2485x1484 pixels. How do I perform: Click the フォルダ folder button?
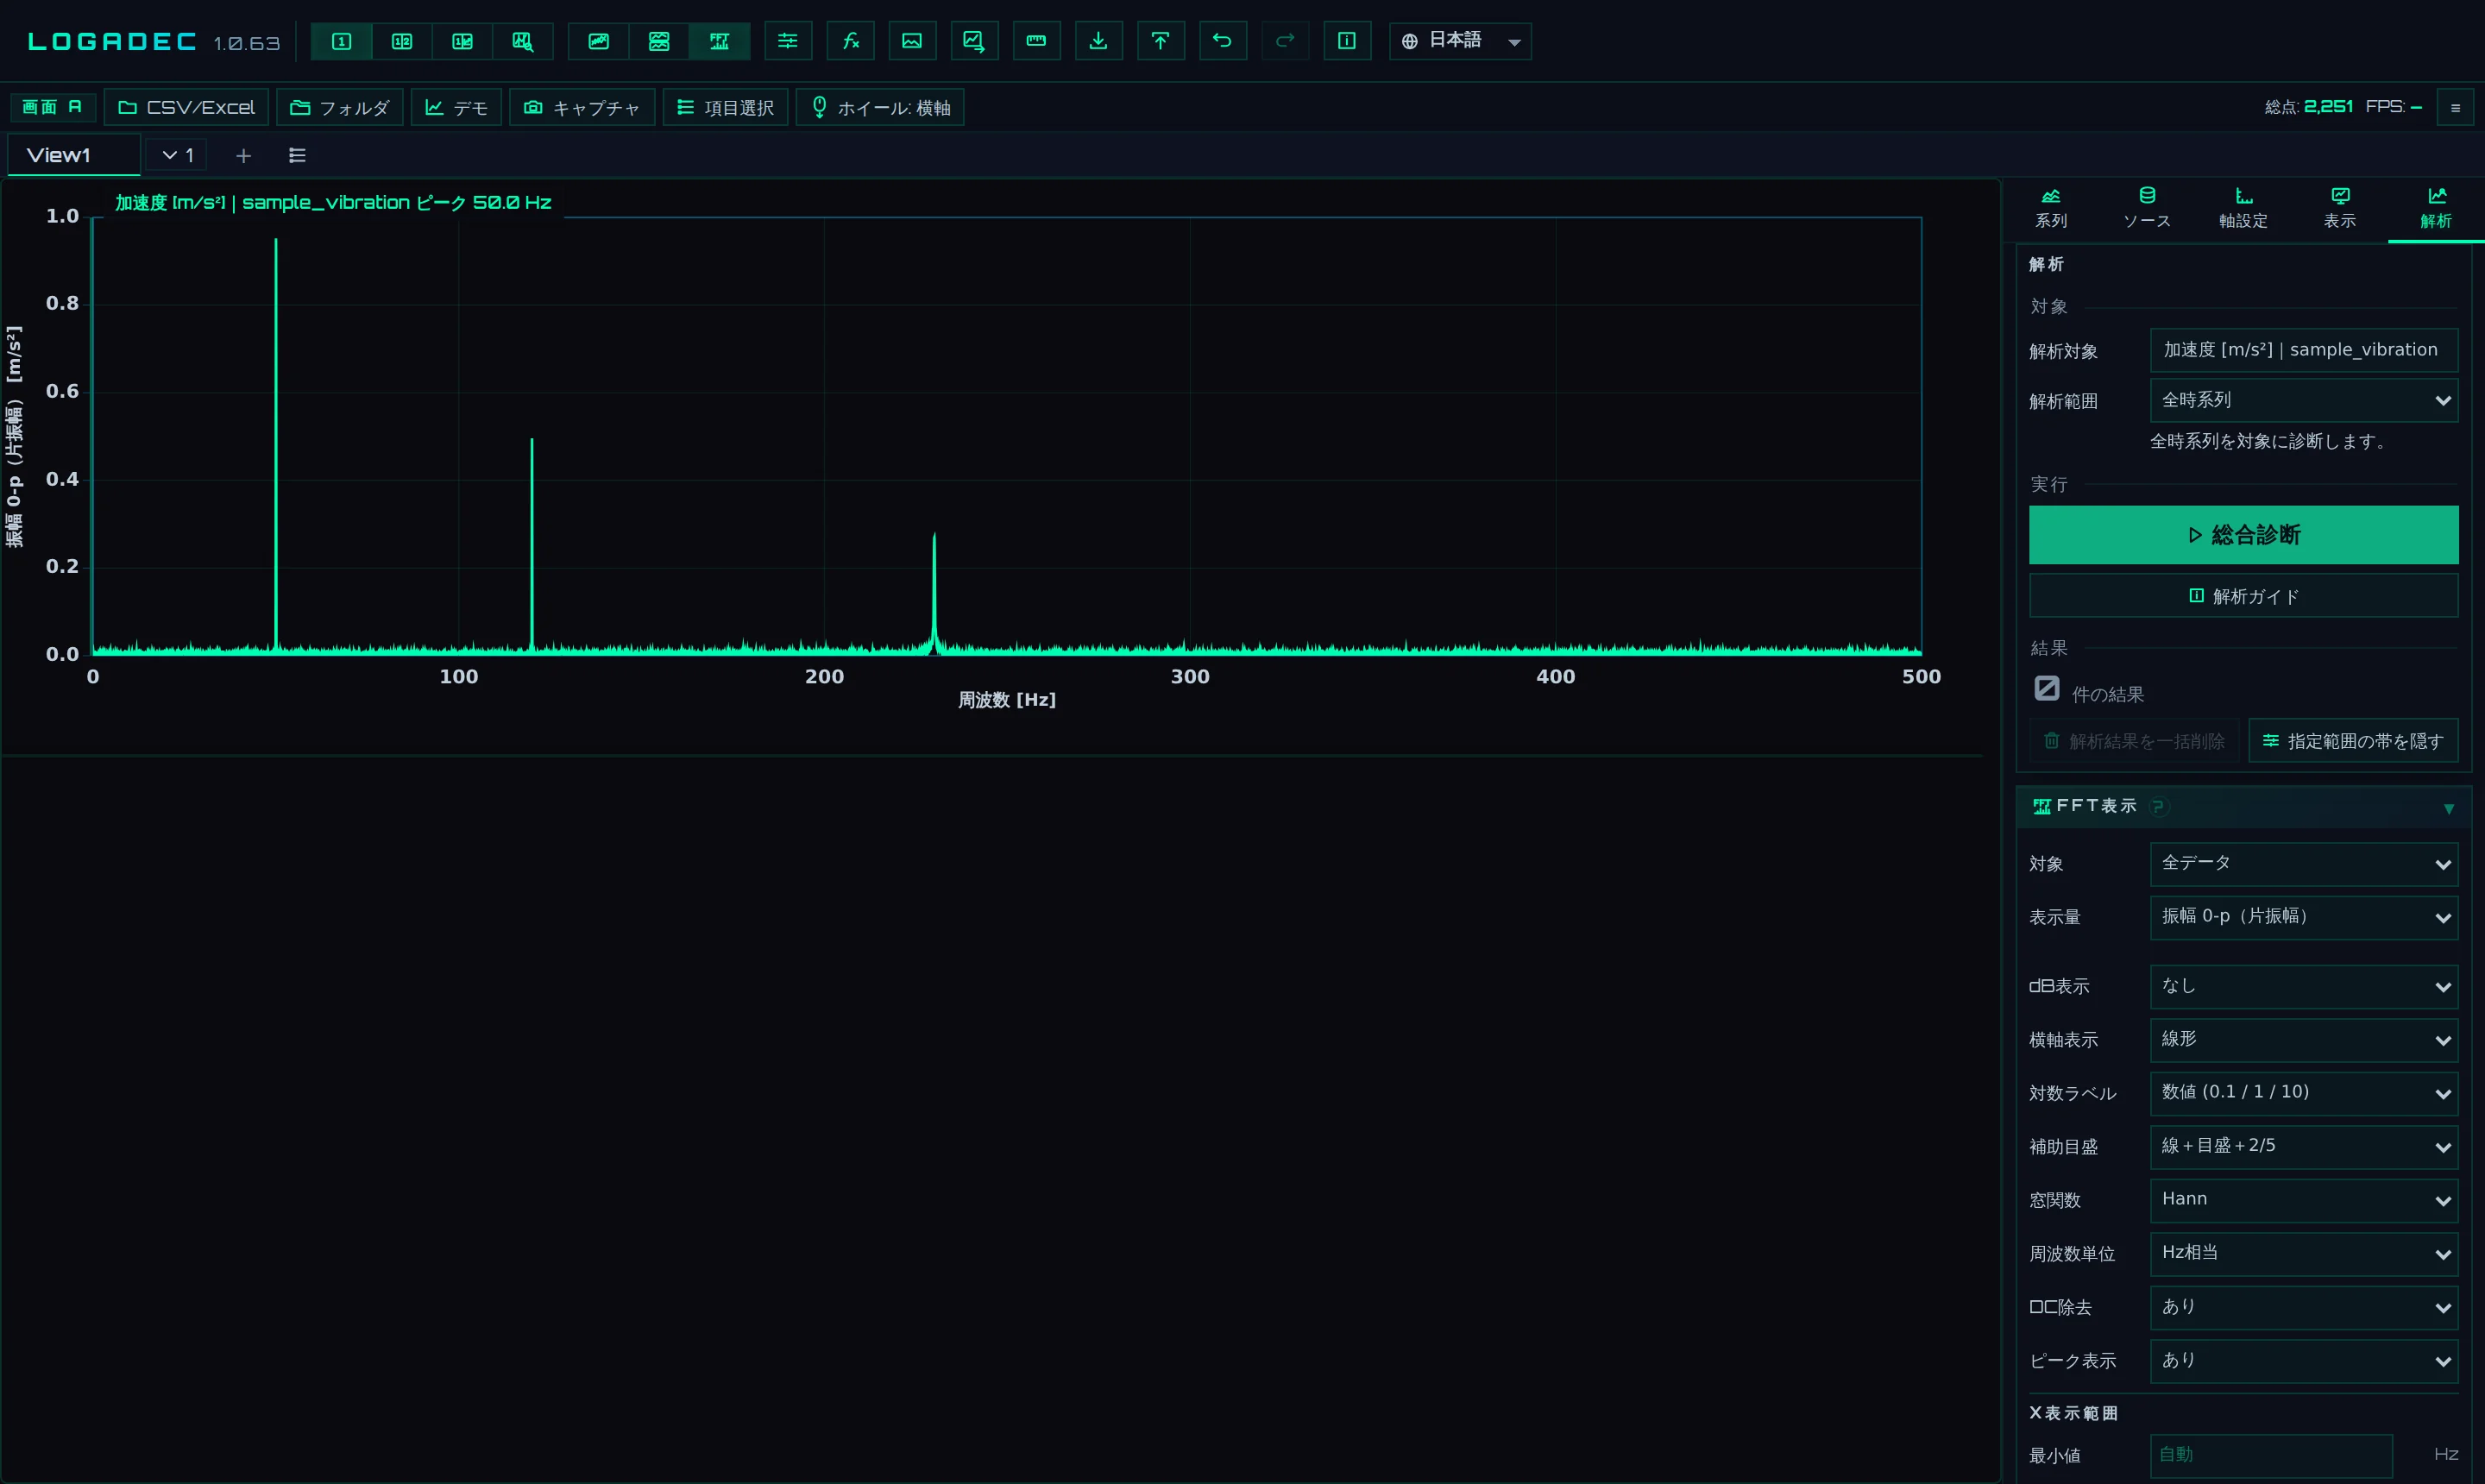click(x=339, y=107)
